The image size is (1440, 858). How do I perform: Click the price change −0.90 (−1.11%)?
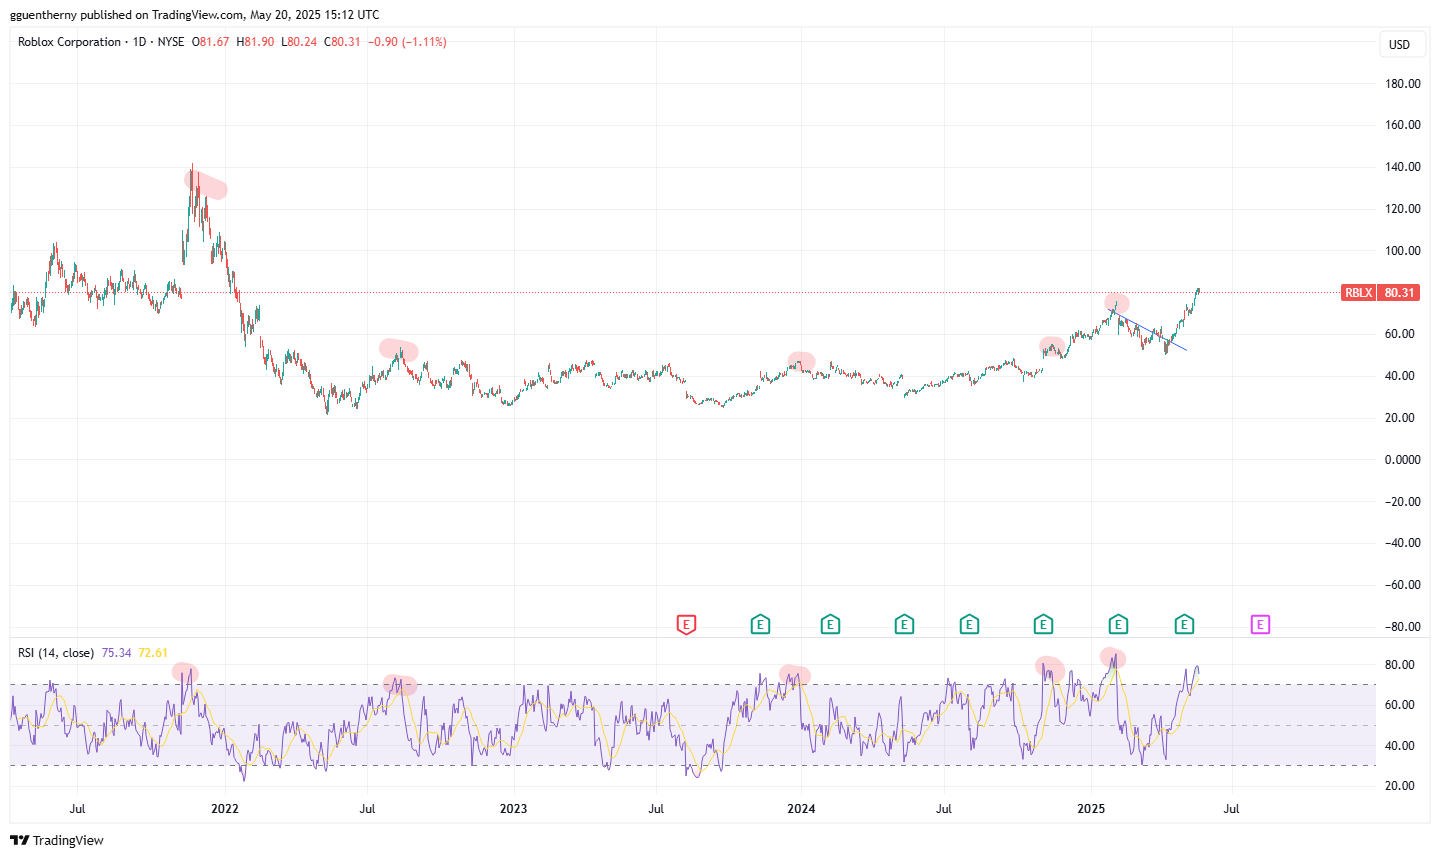[x=407, y=42]
